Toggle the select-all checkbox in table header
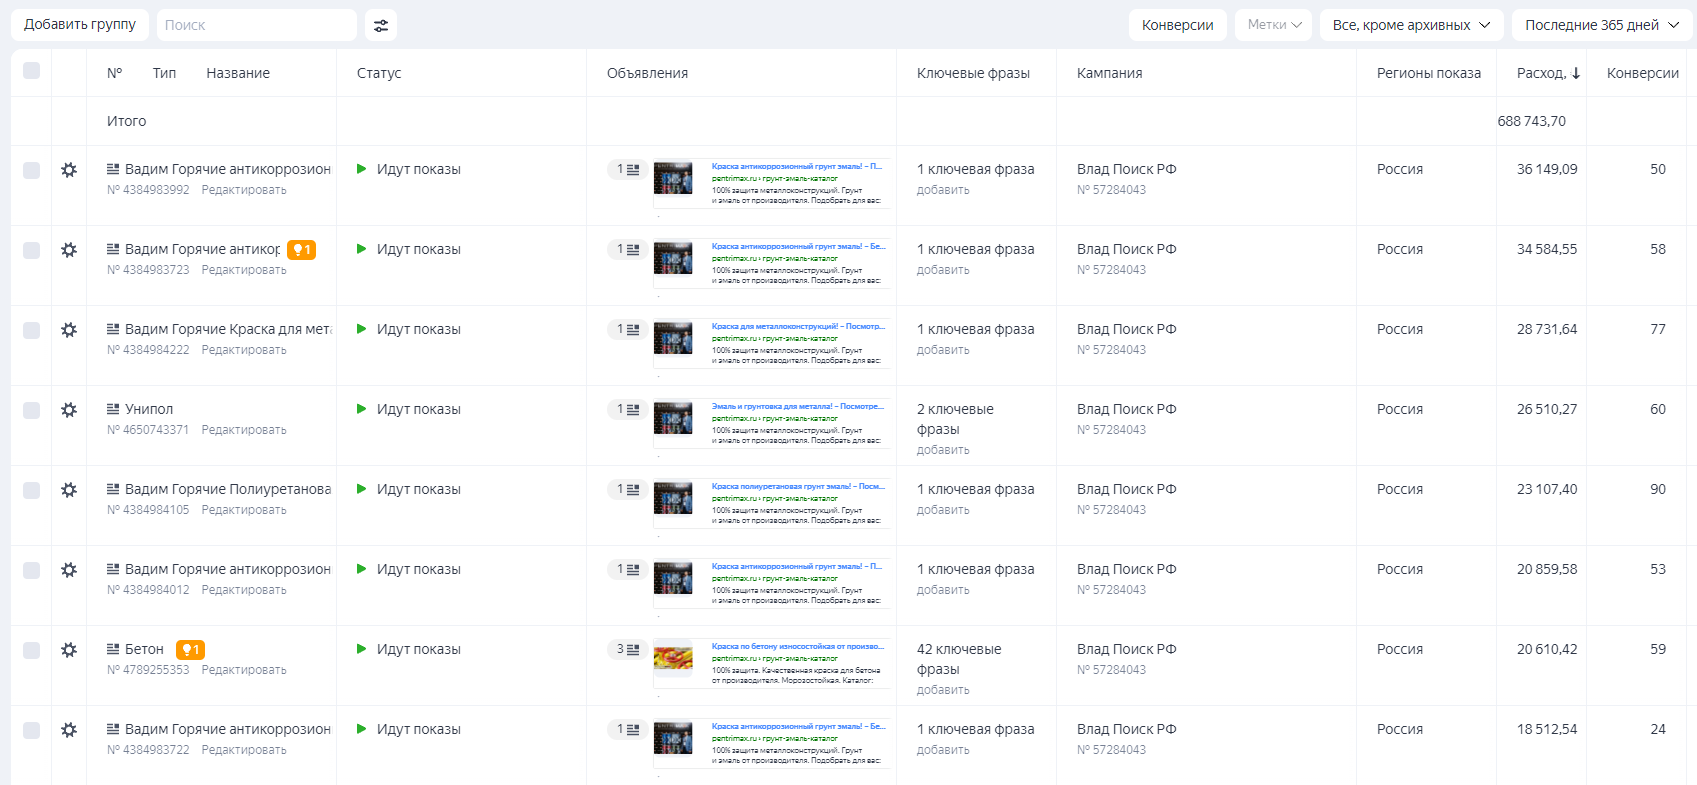The height and width of the screenshot is (785, 1697). coord(32,70)
